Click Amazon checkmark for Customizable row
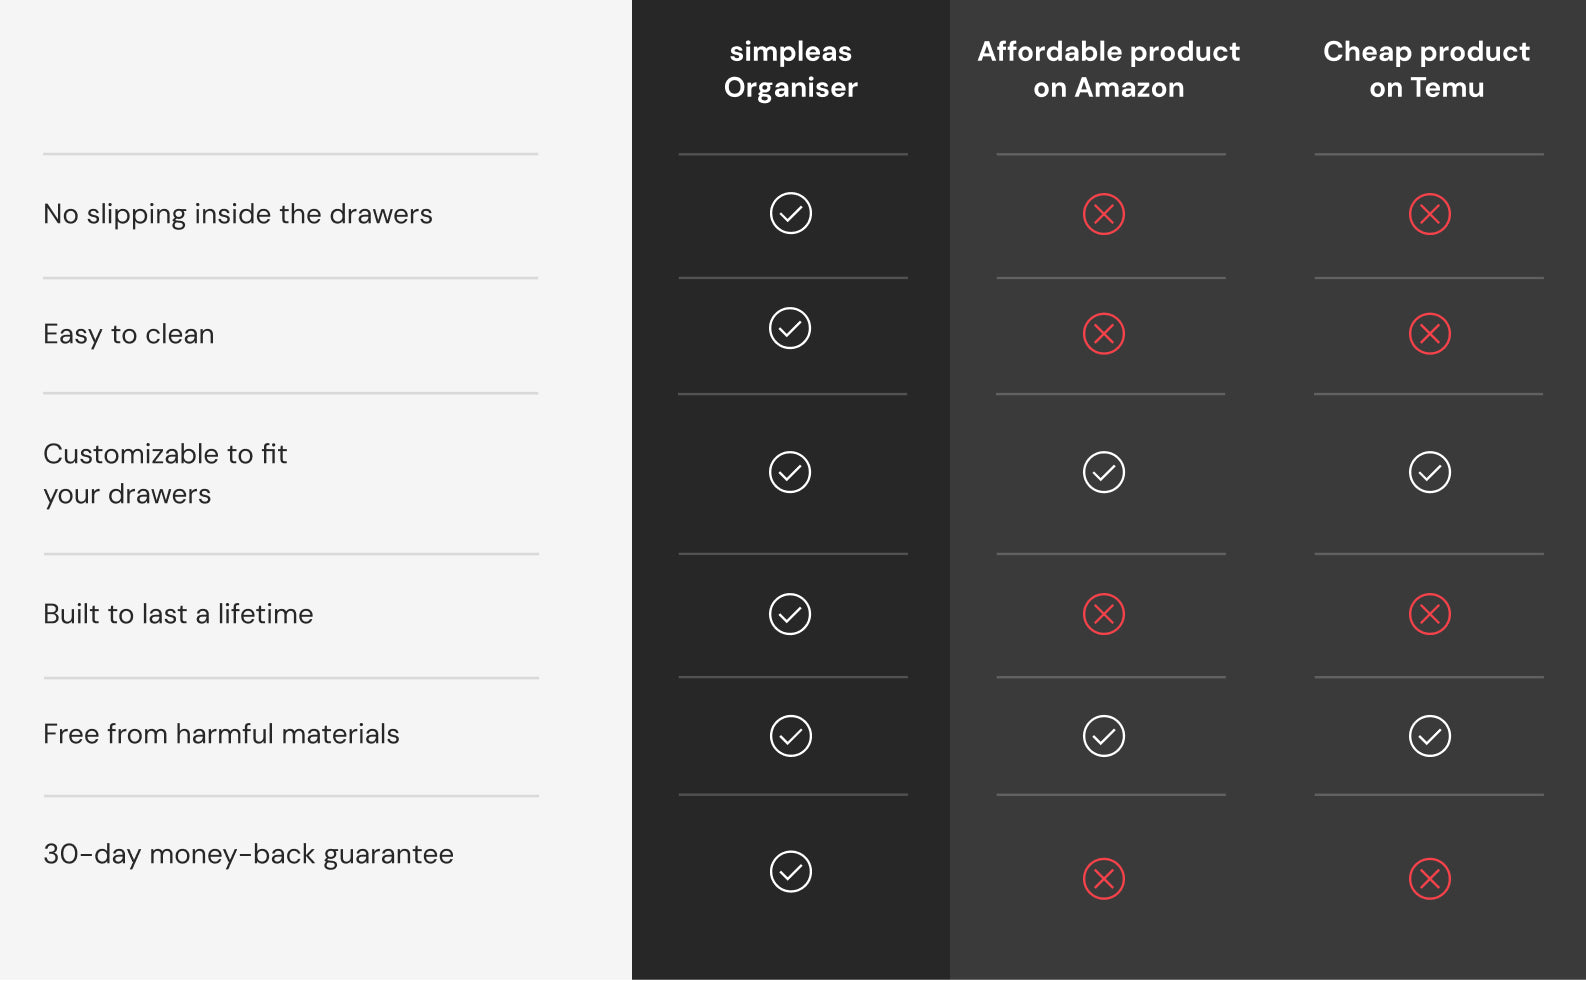The height and width of the screenshot is (981, 1586). (1104, 472)
